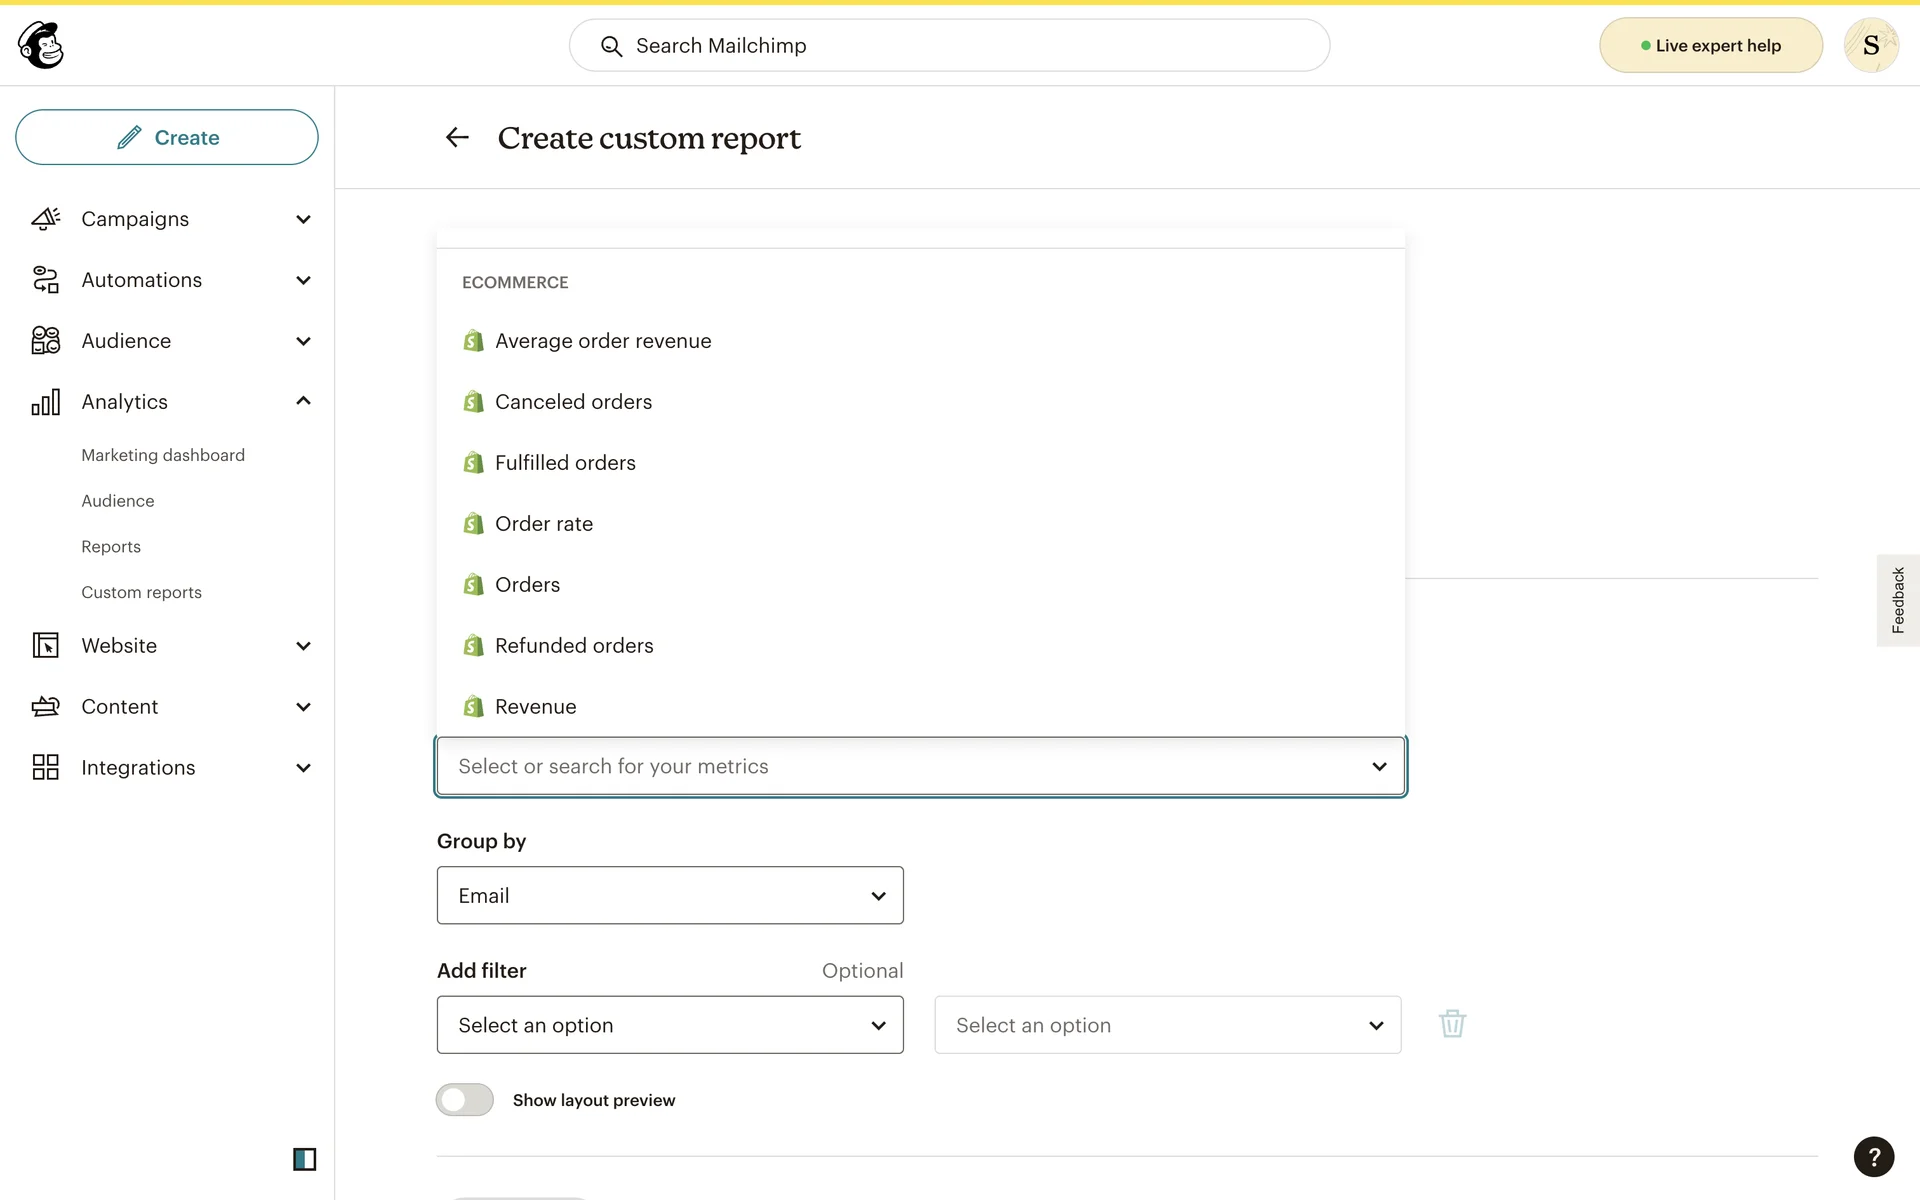Click the Integrations grid icon
Image resolution: width=1920 pixels, height=1200 pixels.
tap(46, 767)
